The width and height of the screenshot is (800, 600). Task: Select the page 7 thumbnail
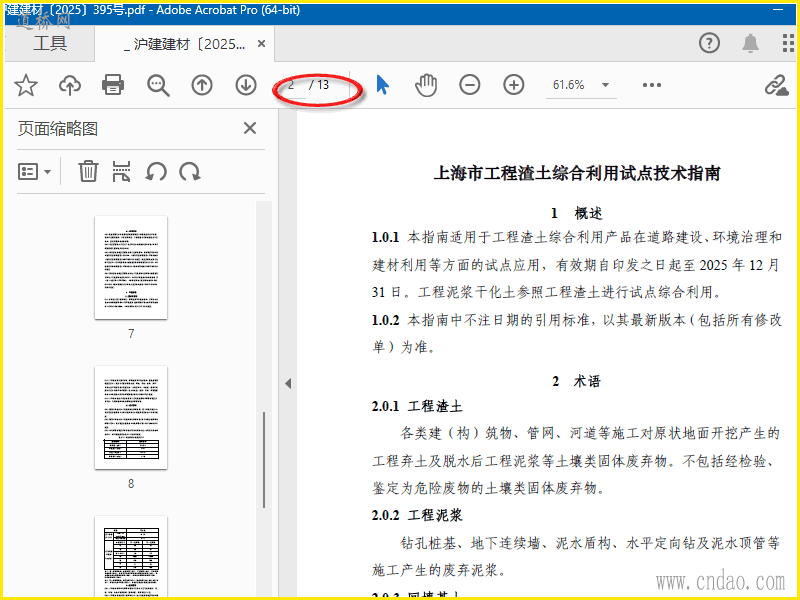pos(131,268)
